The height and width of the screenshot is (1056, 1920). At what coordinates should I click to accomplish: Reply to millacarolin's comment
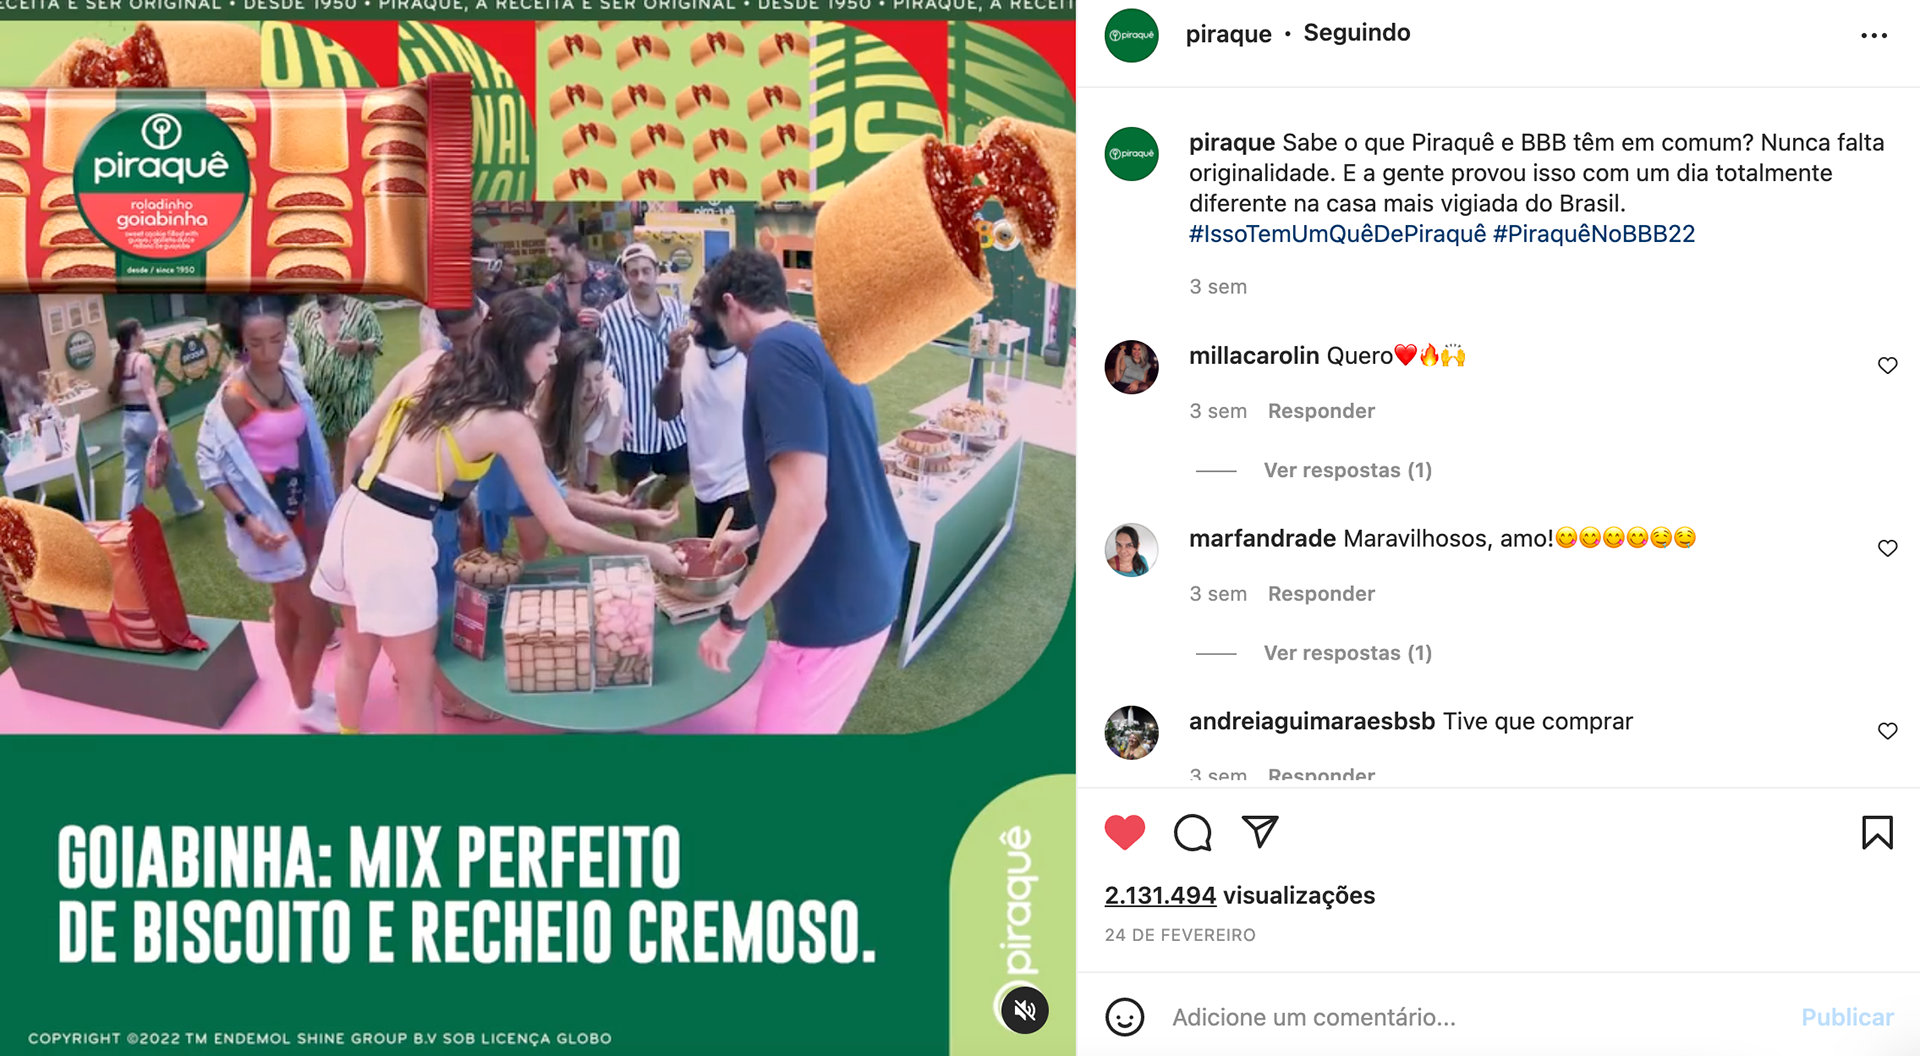(x=1321, y=411)
